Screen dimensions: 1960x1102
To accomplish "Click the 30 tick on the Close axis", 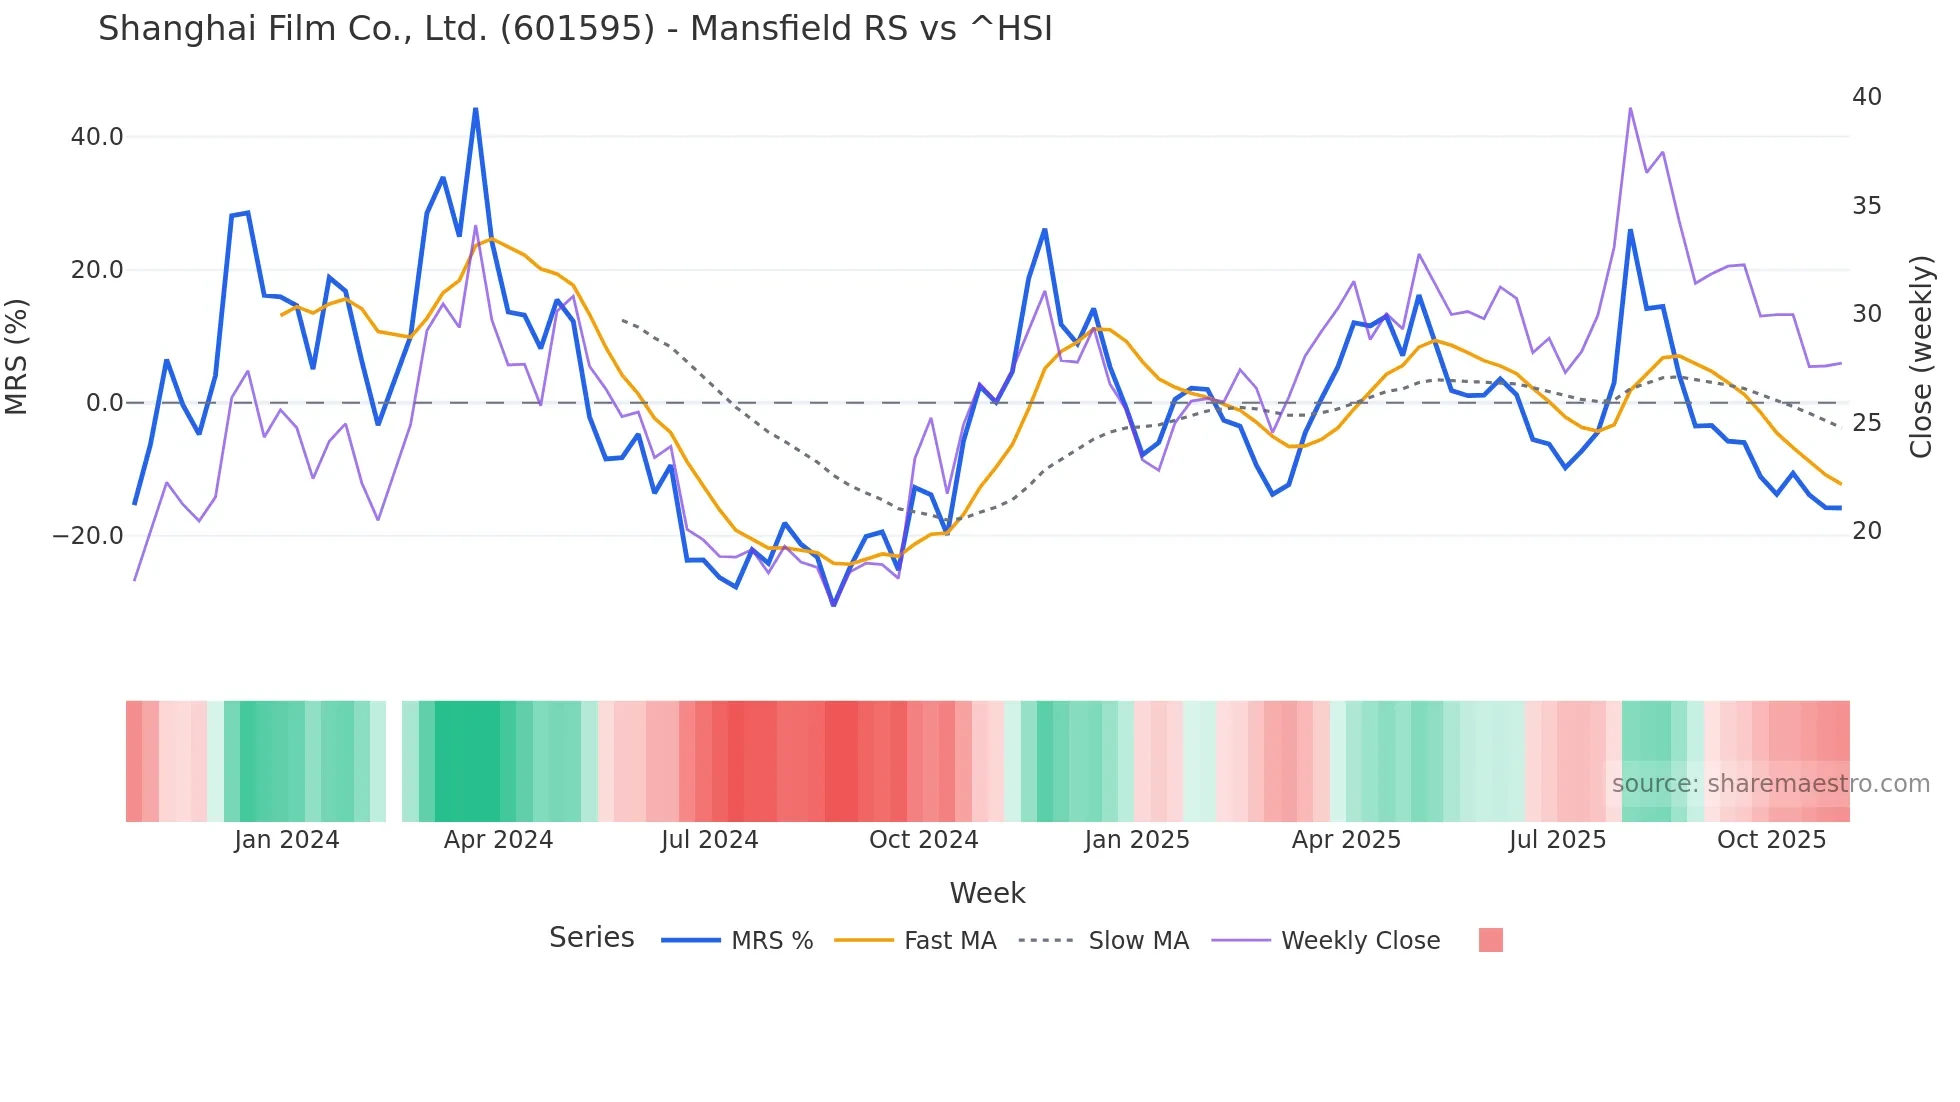I will click(1867, 314).
